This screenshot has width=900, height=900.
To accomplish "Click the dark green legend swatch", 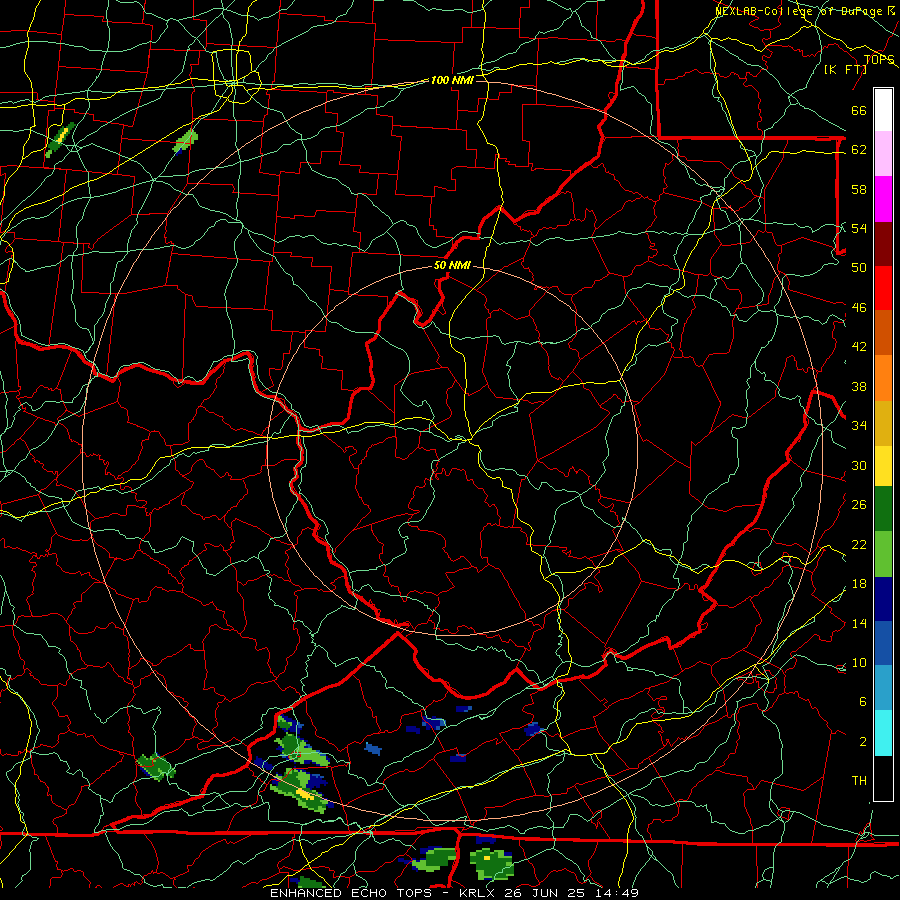I will pos(883,509).
